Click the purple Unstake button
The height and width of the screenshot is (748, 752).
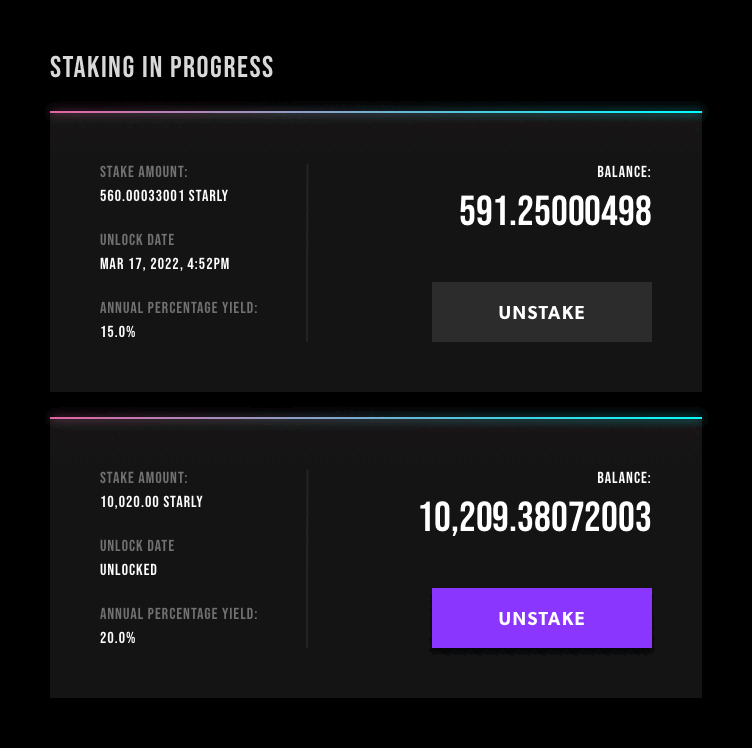541,618
